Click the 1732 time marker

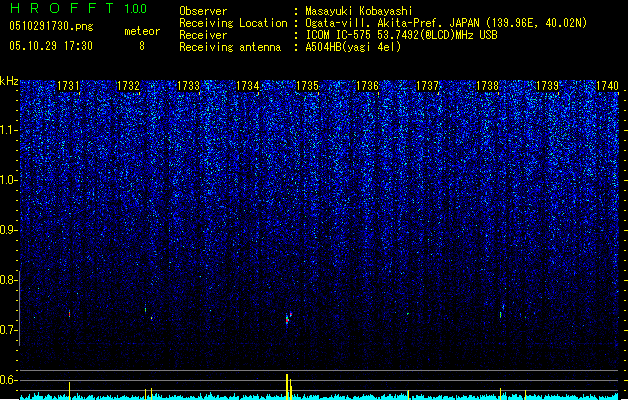tap(128, 86)
